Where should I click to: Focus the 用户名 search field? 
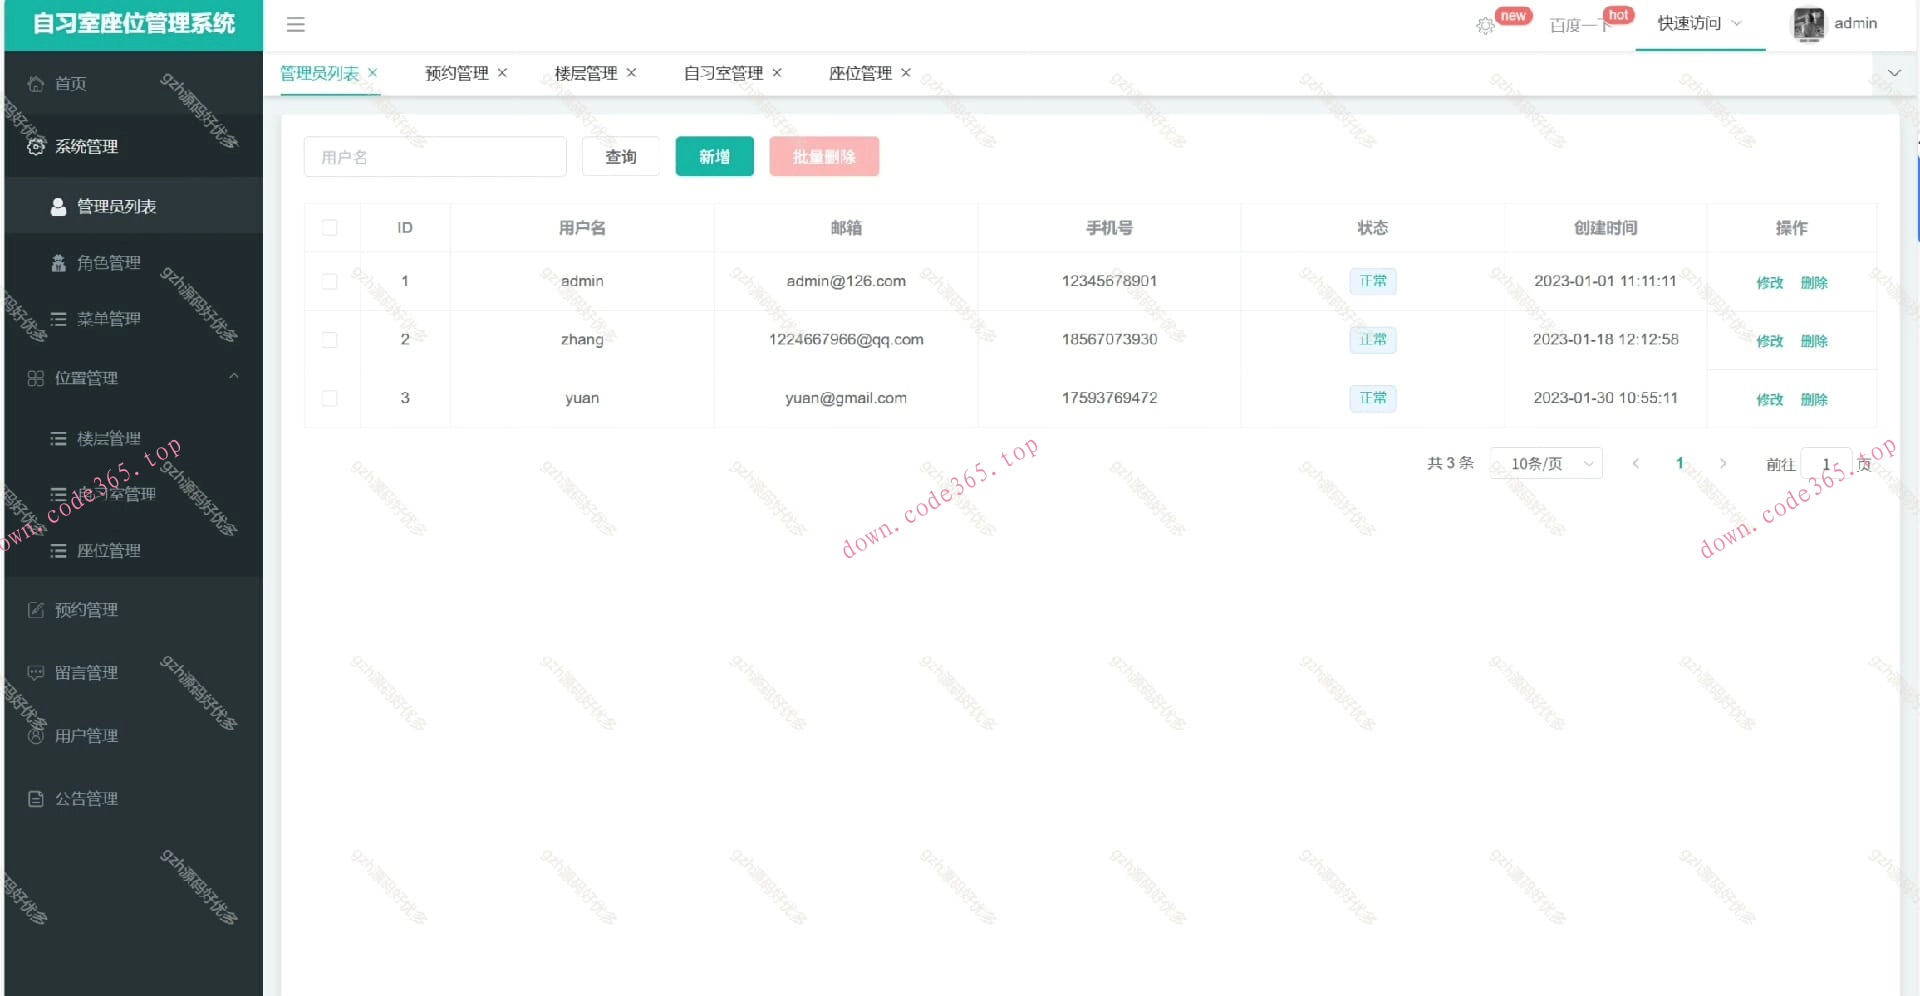(x=435, y=157)
